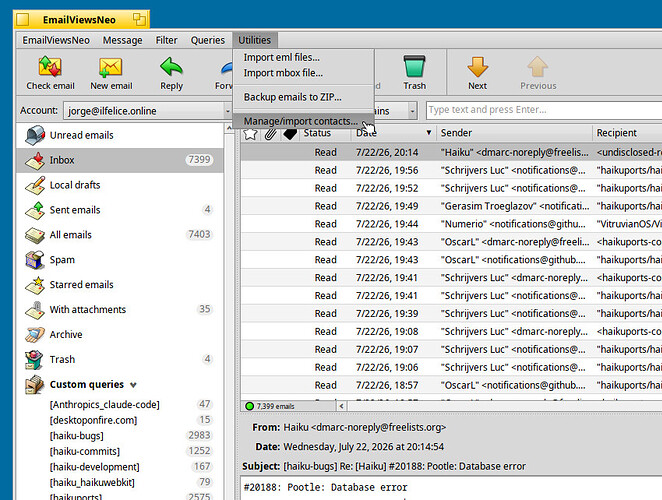Open the Starred emails icon
Image resolution: width=662 pixels, height=500 pixels.
35,285
